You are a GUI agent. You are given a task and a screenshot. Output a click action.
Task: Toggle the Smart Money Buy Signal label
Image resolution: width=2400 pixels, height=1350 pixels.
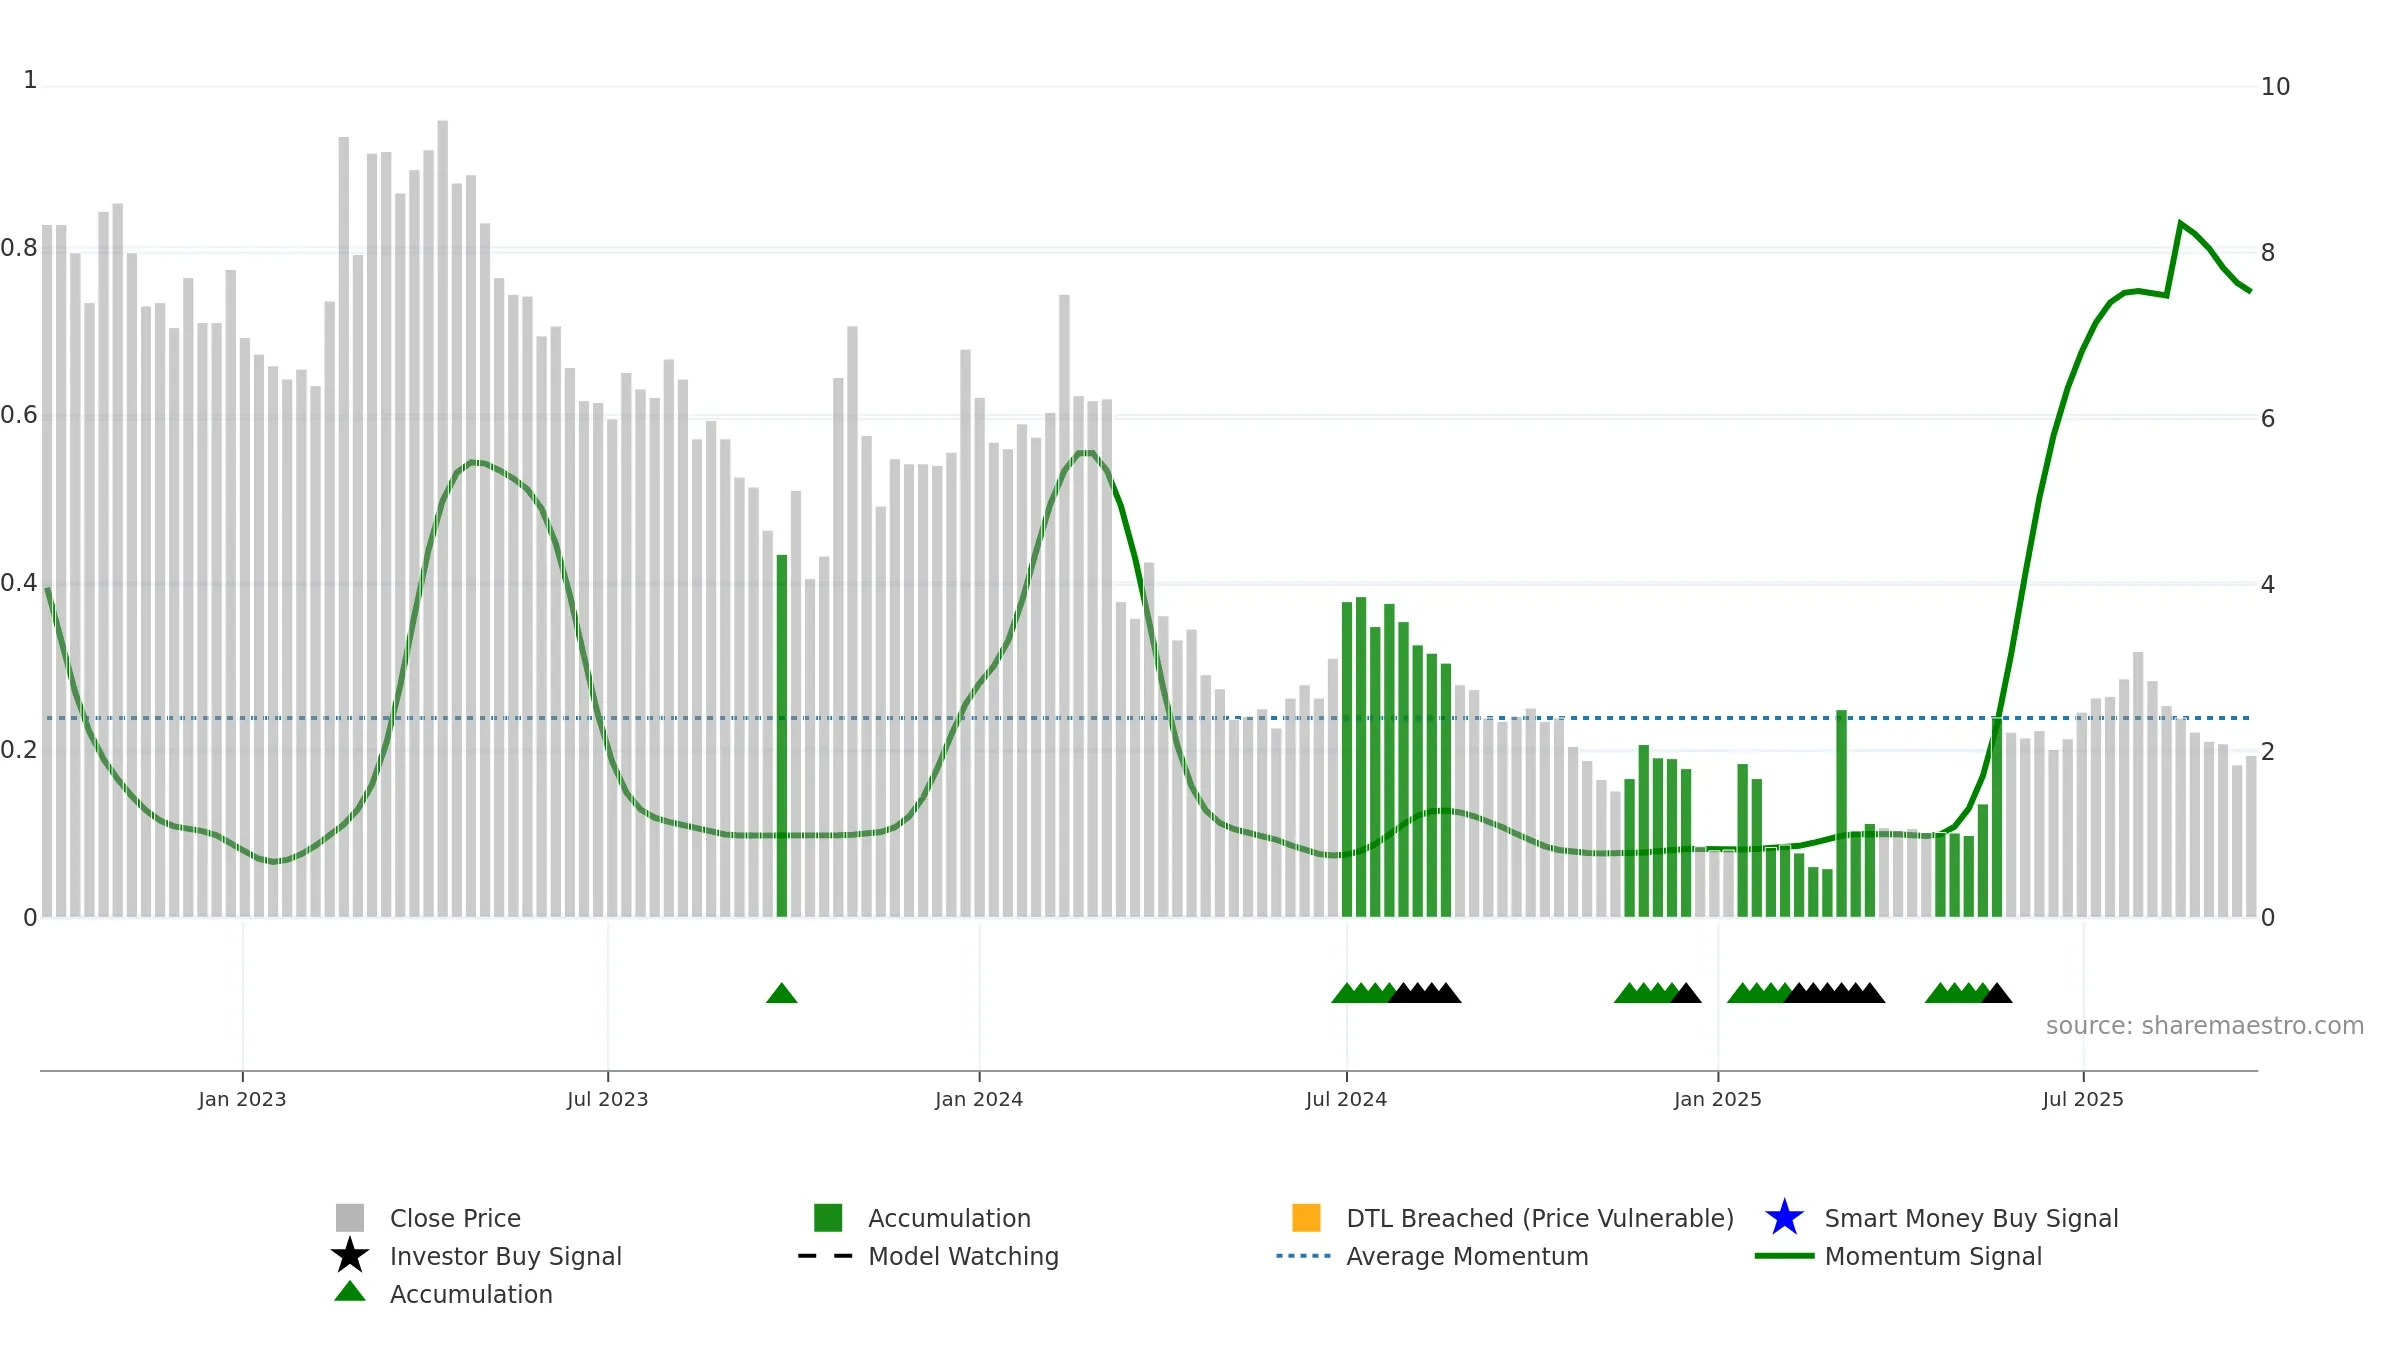(1971, 1218)
